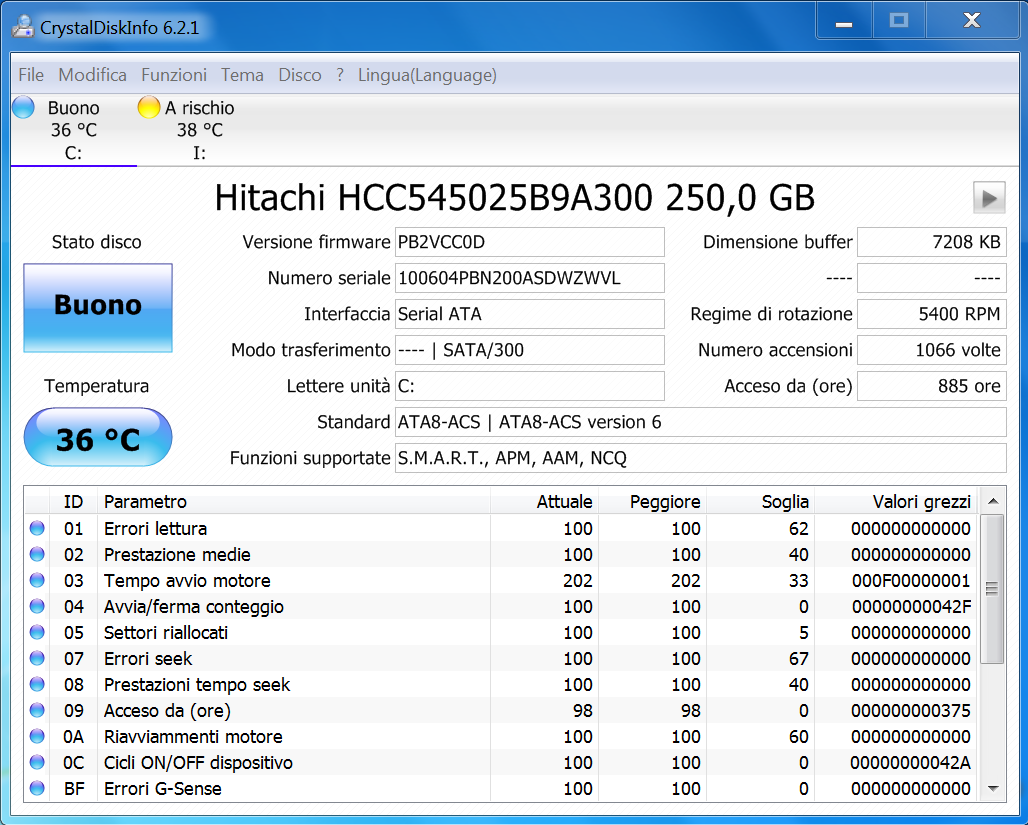Click status dot of Cicli ON/OFF dispositivo row
Image resolution: width=1028 pixels, height=825 pixels.
point(37,762)
